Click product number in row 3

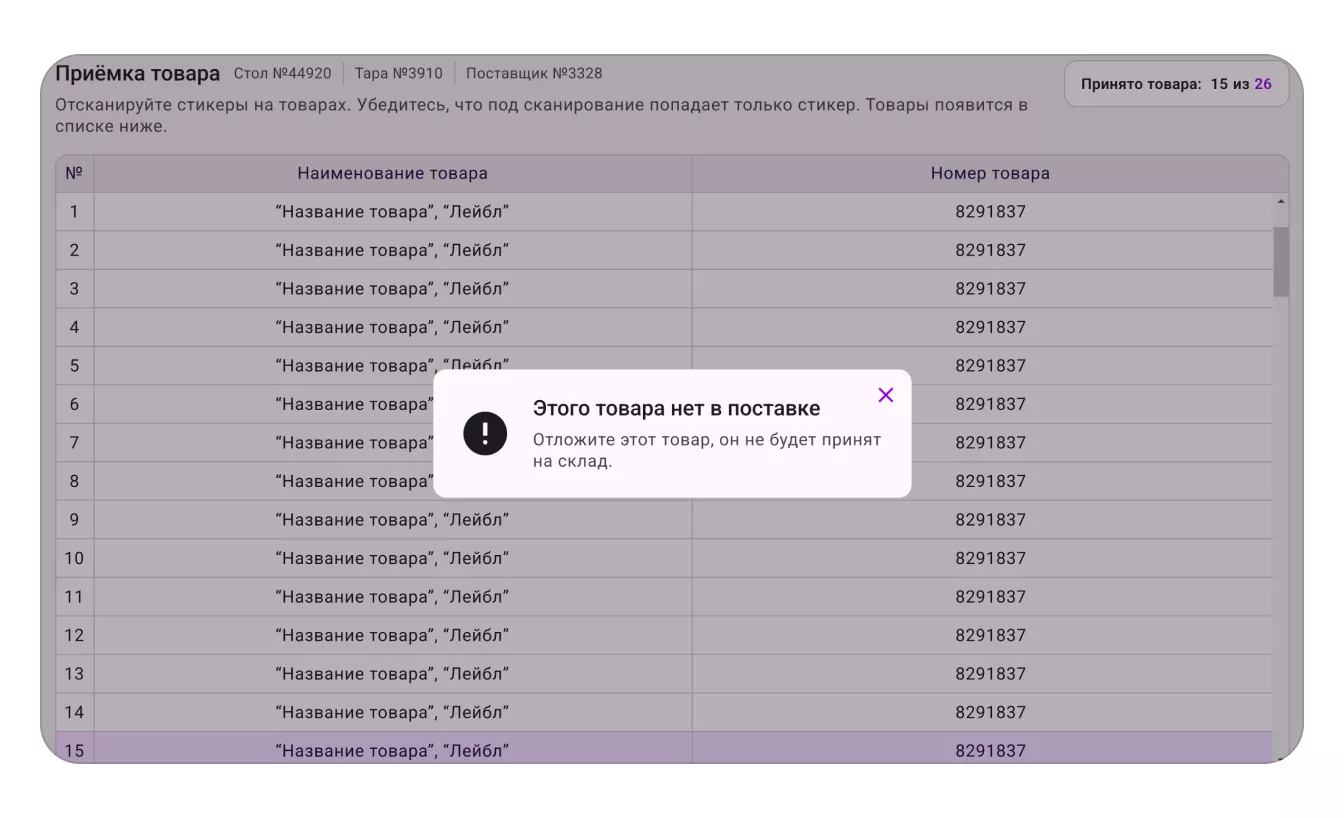point(990,289)
